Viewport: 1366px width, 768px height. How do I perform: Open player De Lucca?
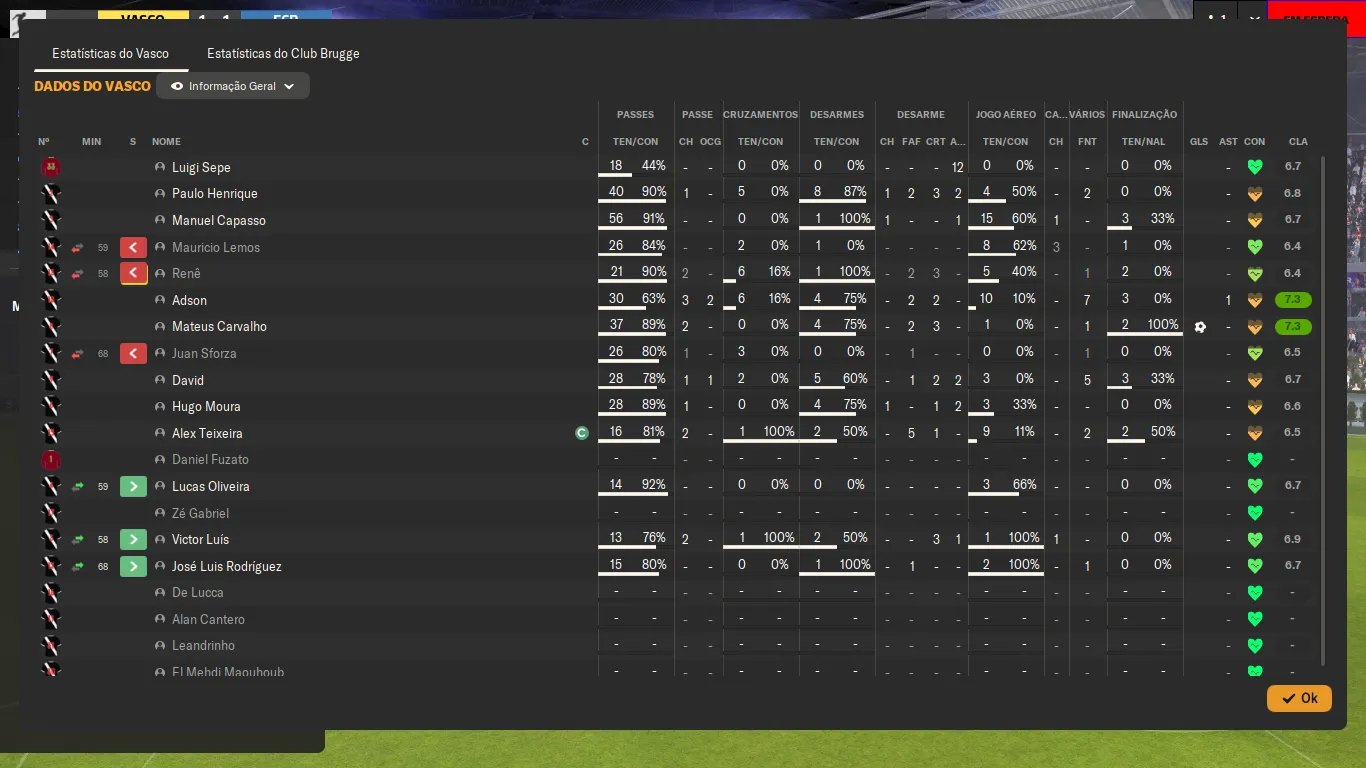pyautogui.click(x=198, y=593)
